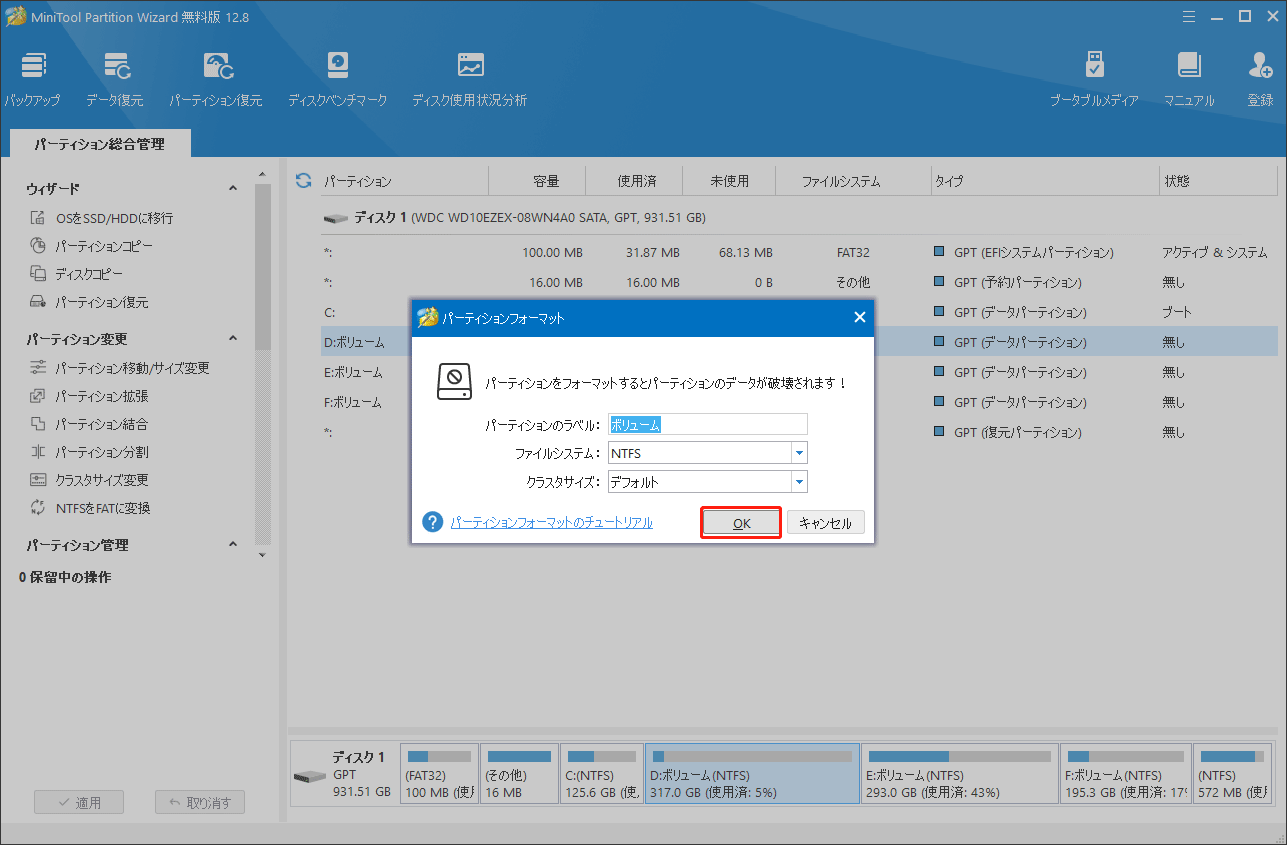Select the GPT (予約パーティション) row
Image resolution: width=1287 pixels, height=845 pixels.
[798, 282]
